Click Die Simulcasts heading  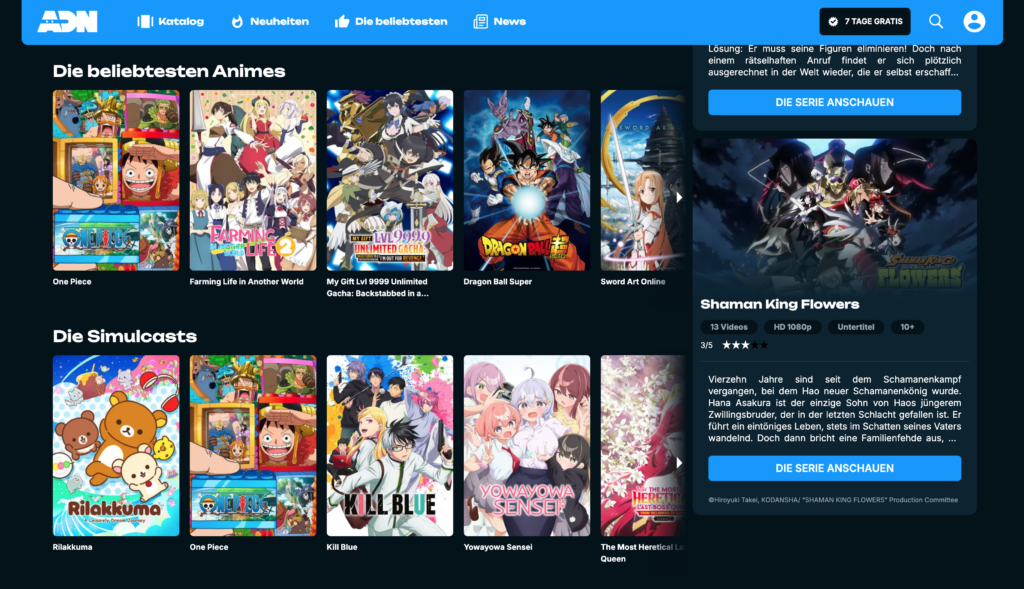click(x=125, y=336)
